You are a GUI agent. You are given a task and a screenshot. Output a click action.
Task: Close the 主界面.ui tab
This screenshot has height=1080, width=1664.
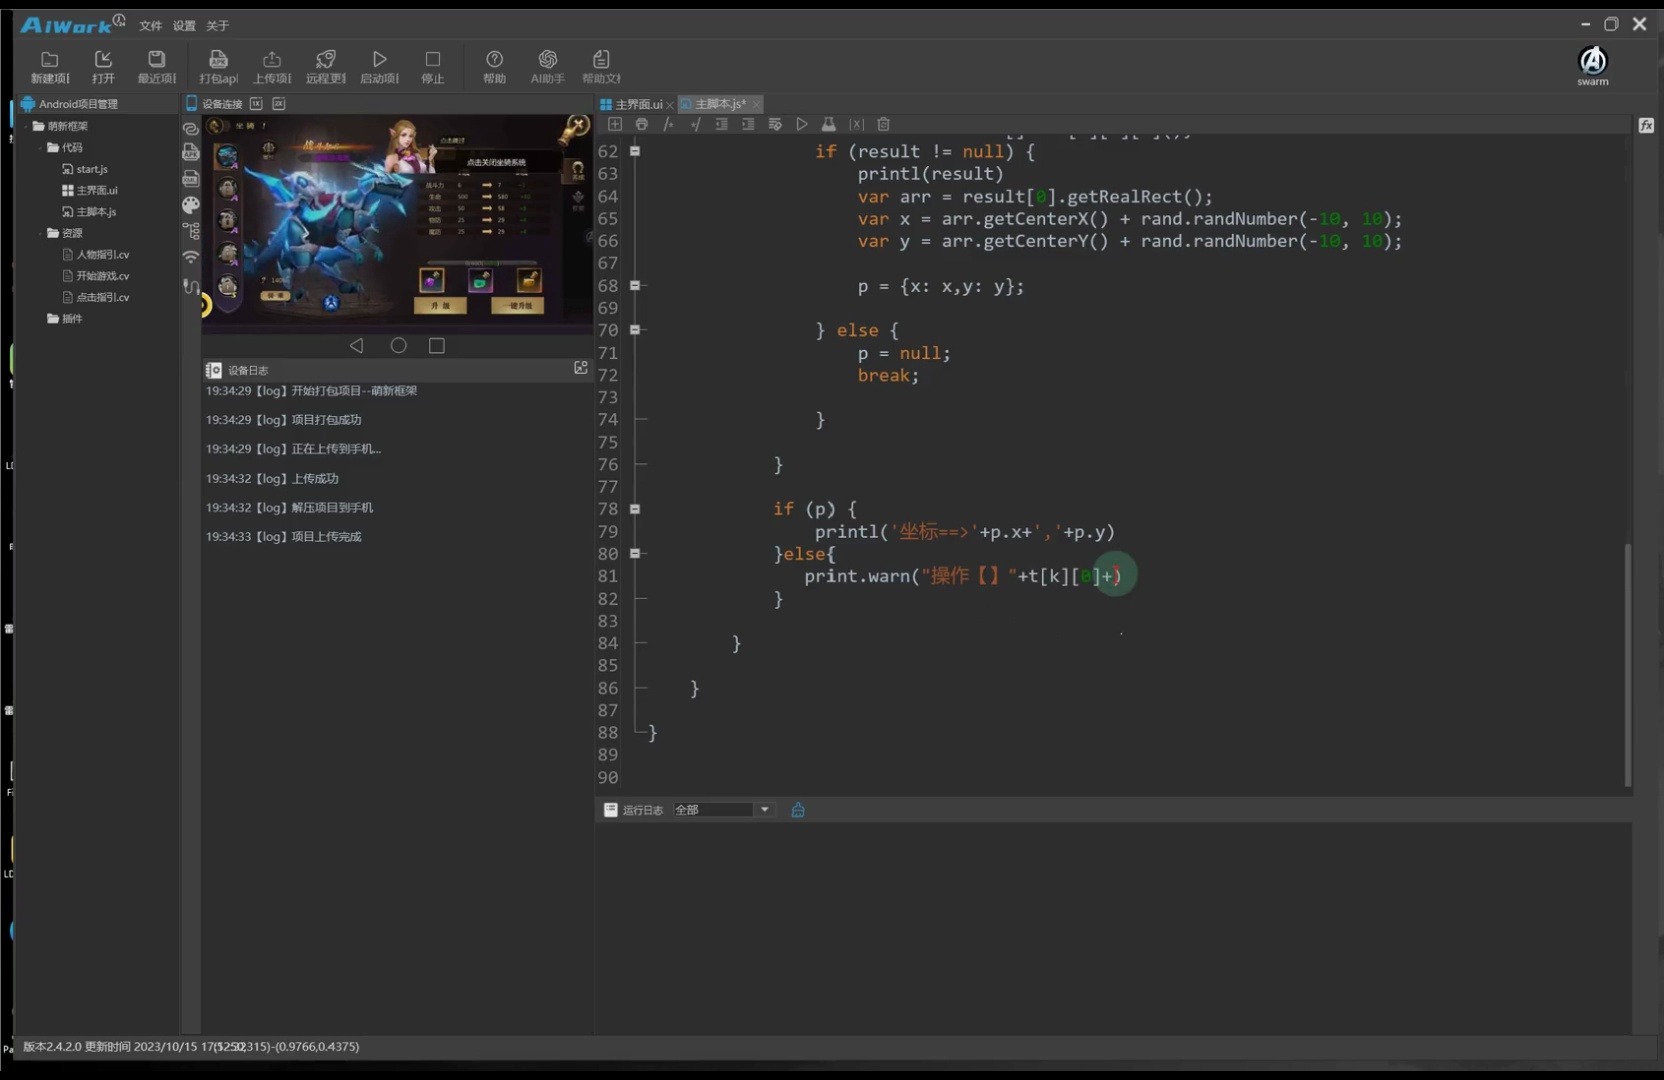(670, 105)
